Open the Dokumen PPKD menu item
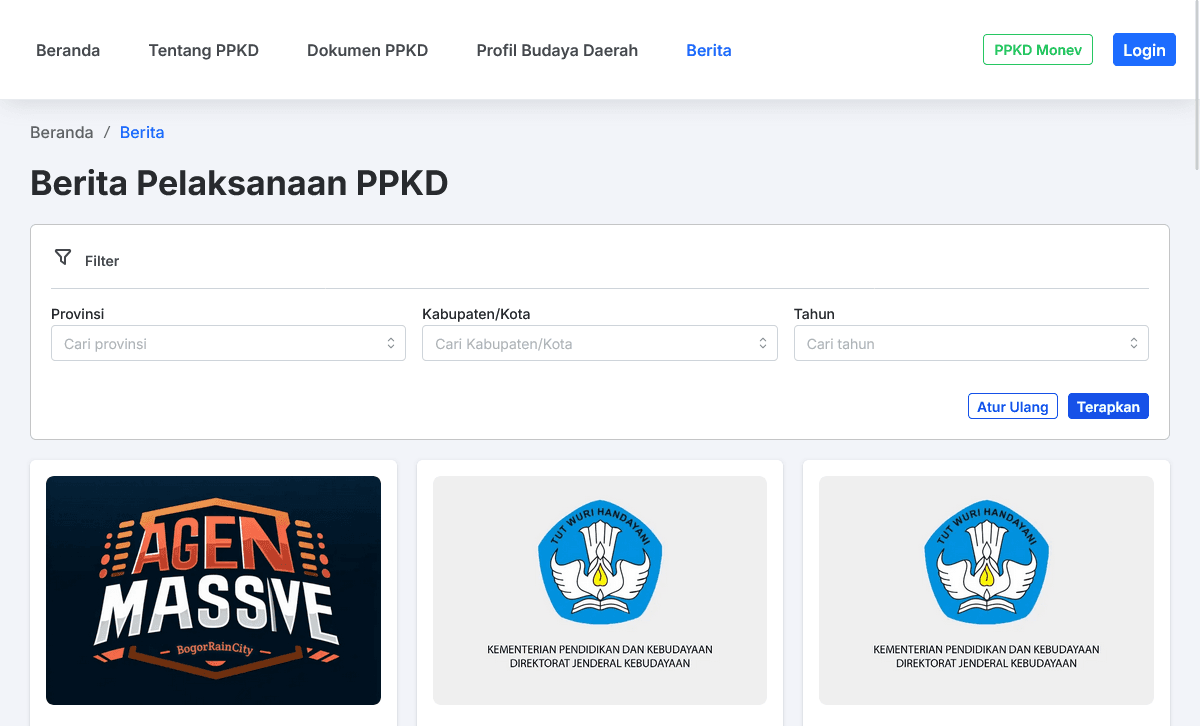This screenshot has width=1200, height=726. [x=367, y=50]
